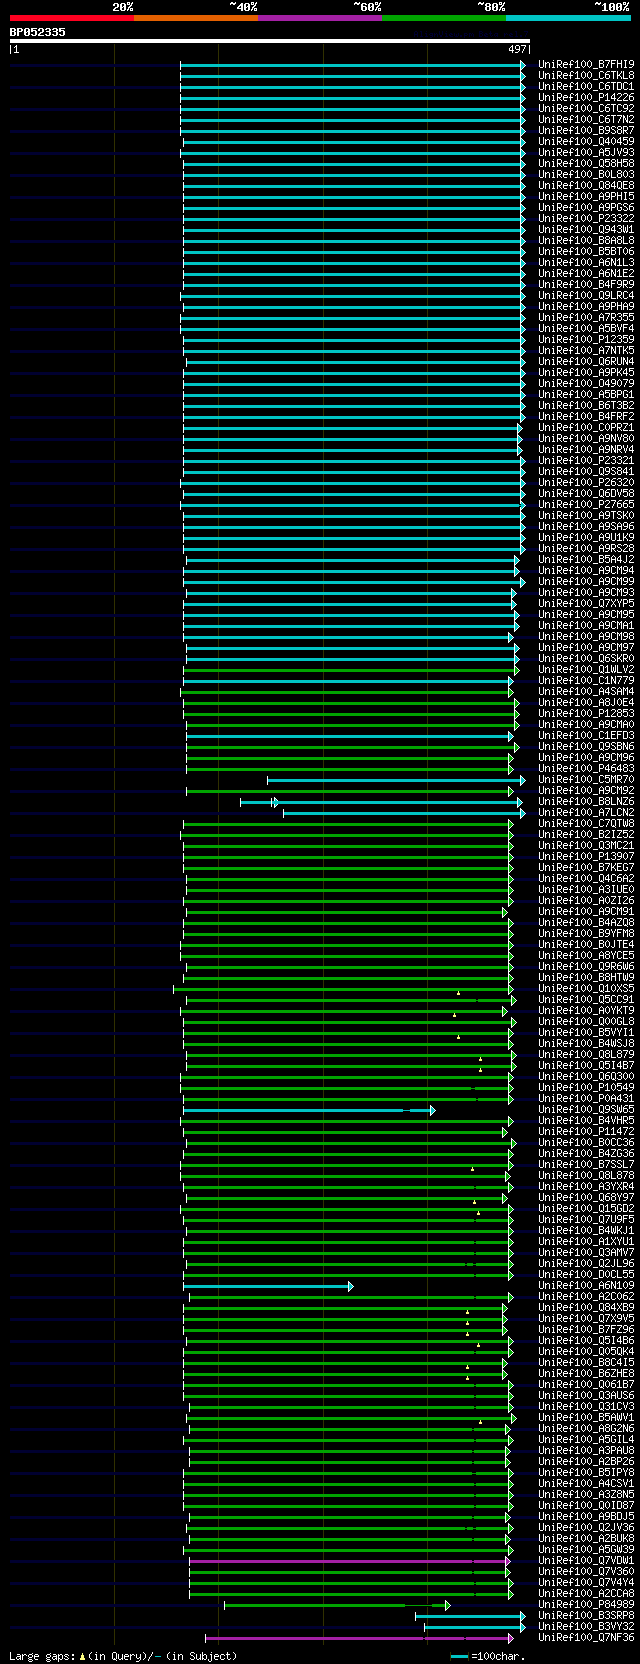Select the UniRef100_Q9SW65 label
This screenshot has height=1664, width=640.
586,1109
